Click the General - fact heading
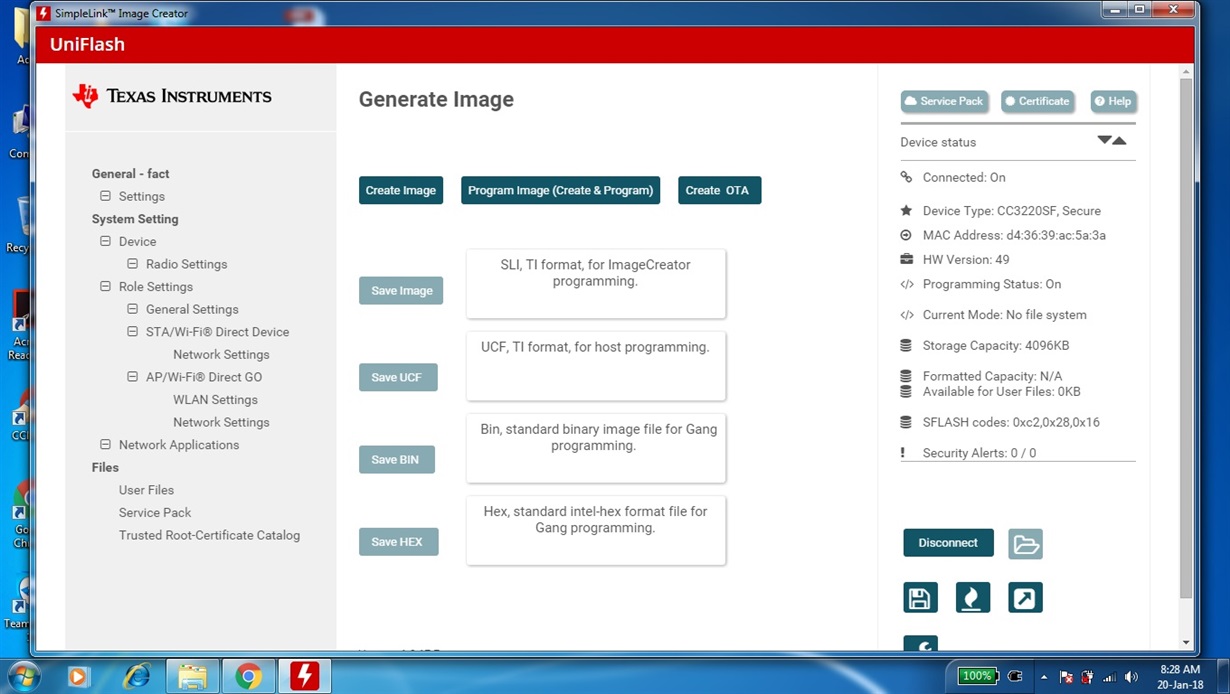The image size is (1230, 694). click(x=130, y=174)
